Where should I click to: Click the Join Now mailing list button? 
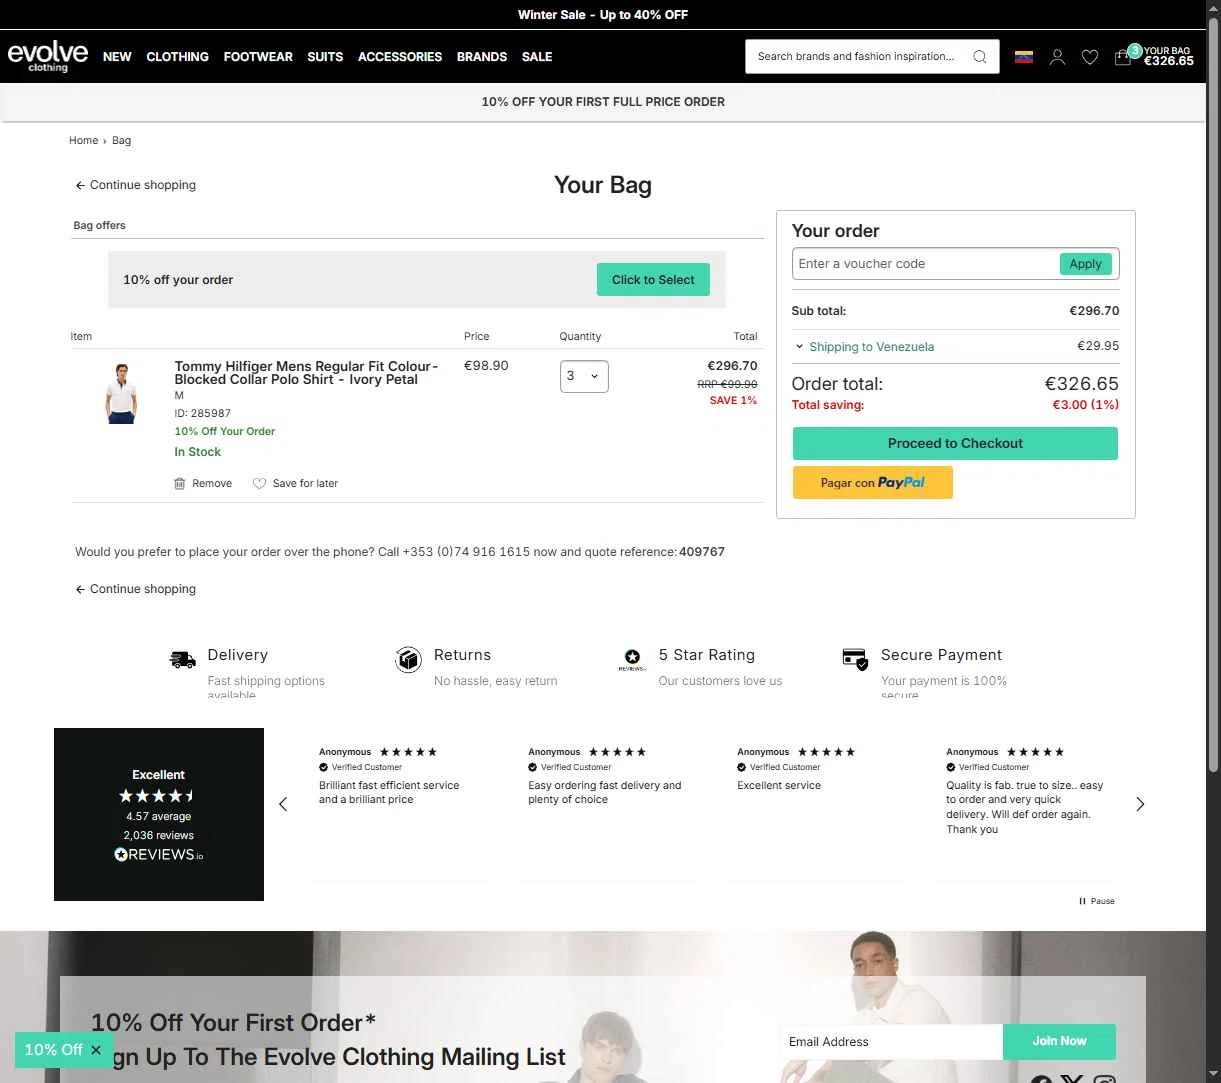[x=1059, y=1041]
